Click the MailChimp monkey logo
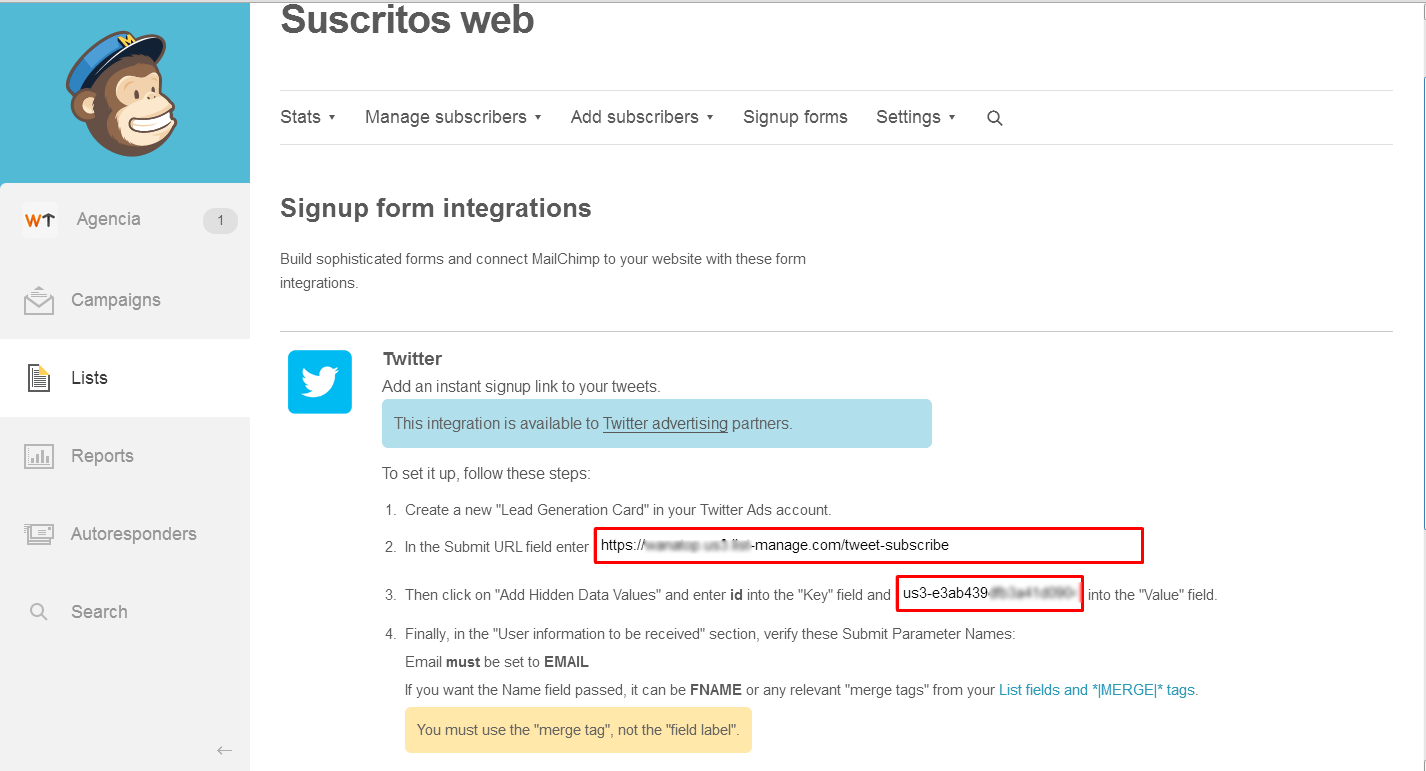Viewport: 1426px width, 771px height. pos(121,93)
